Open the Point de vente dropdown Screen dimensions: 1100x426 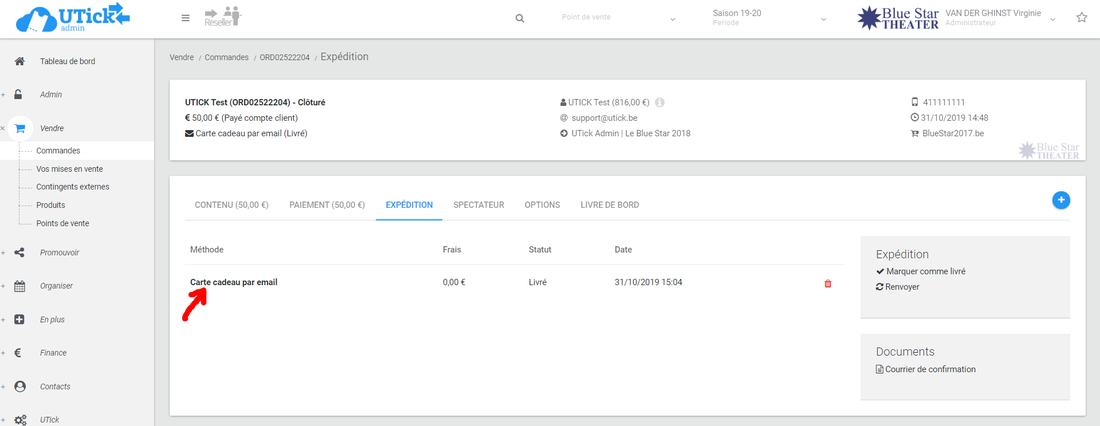coord(617,18)
